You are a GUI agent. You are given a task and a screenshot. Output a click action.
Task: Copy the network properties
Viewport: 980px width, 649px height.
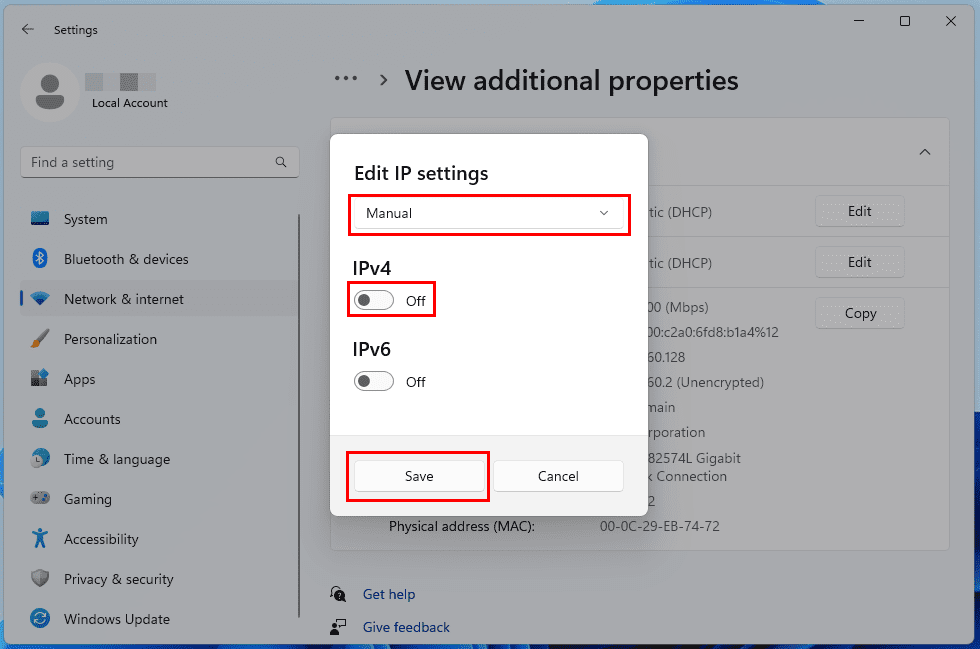(859, 313)
